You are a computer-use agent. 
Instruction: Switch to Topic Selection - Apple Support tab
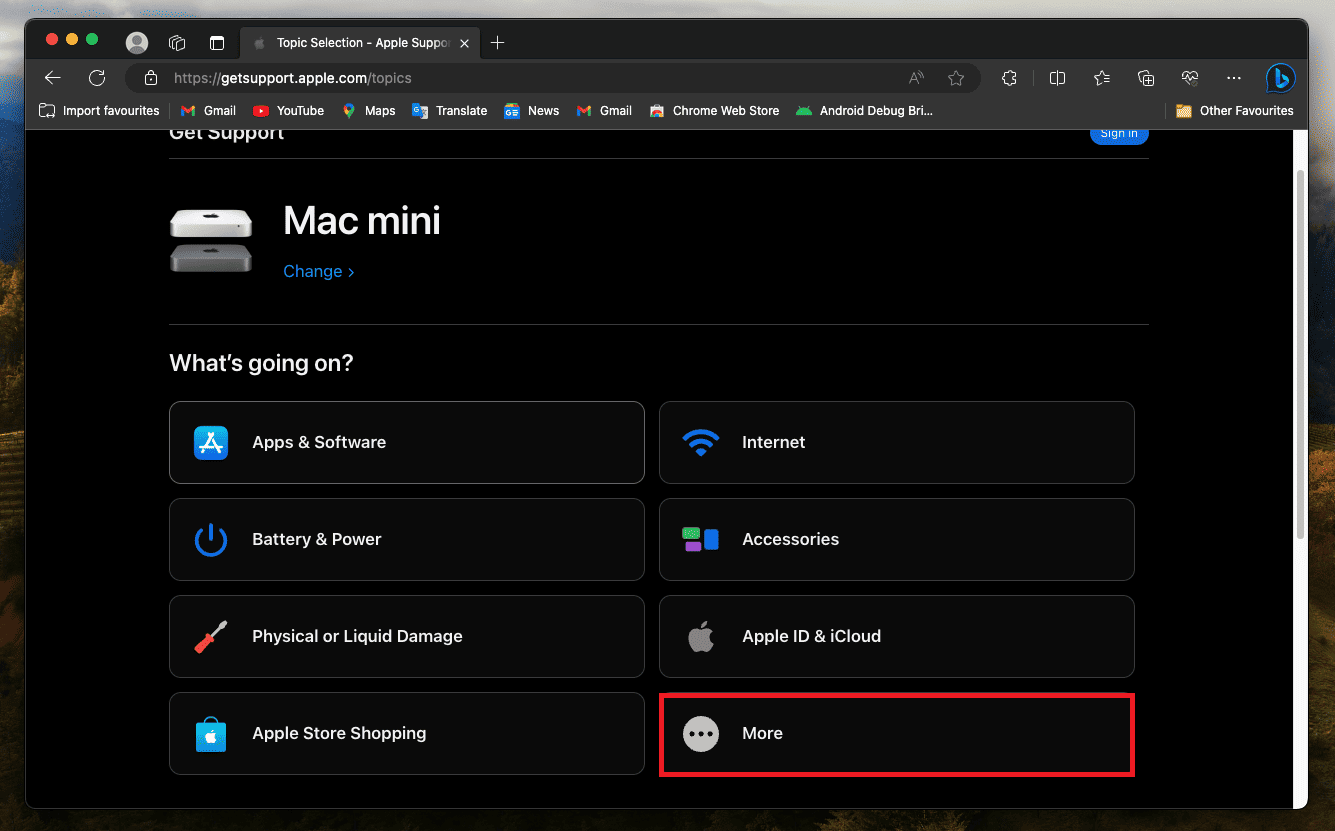point(360,43)
